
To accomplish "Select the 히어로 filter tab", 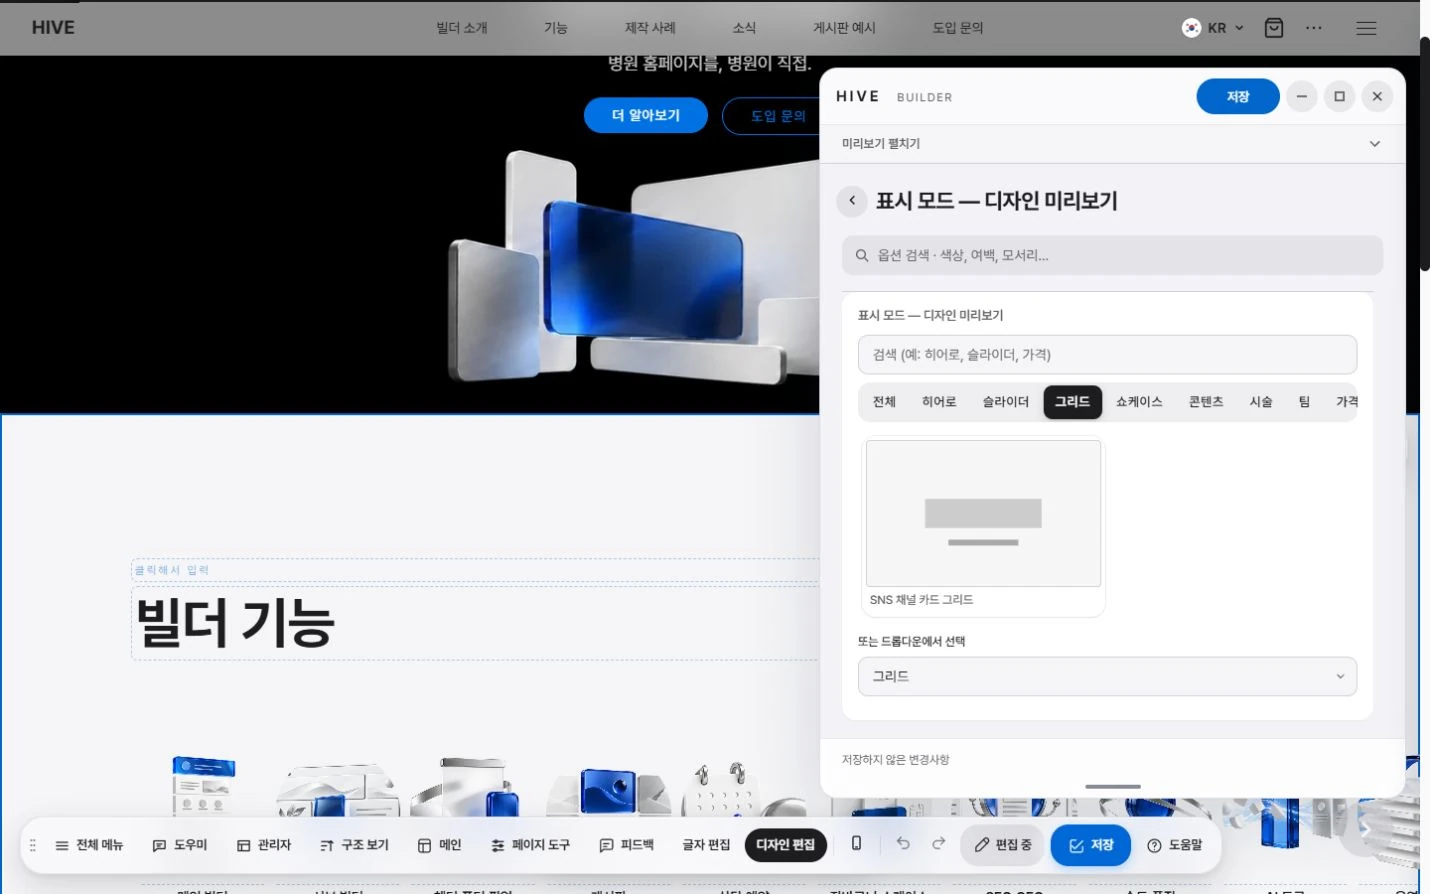I will point(939,402).
